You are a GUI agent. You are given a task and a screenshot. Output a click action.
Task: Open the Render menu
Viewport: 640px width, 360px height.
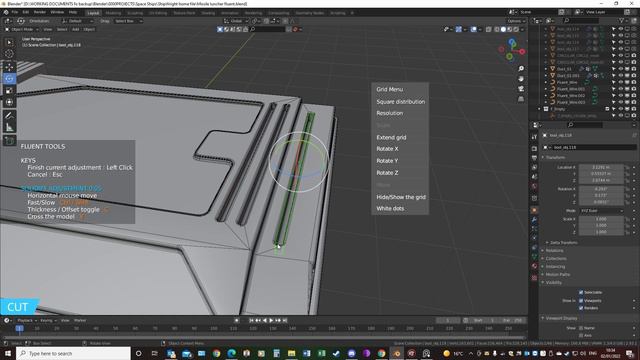[x=40, y=12]
